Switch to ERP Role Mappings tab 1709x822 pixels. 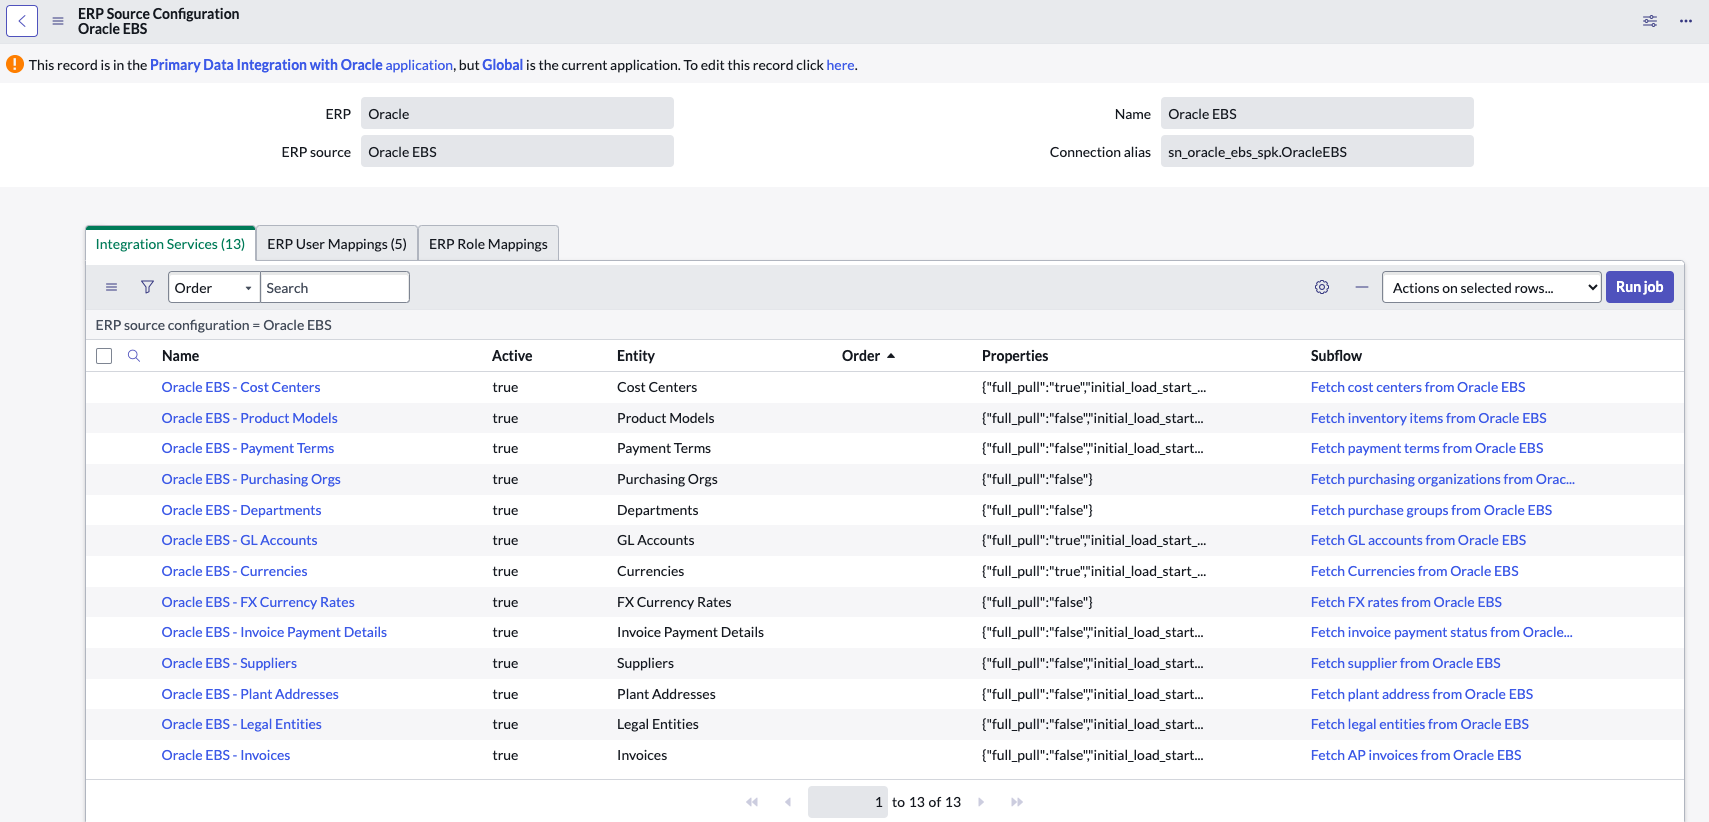tap(488, 244)
